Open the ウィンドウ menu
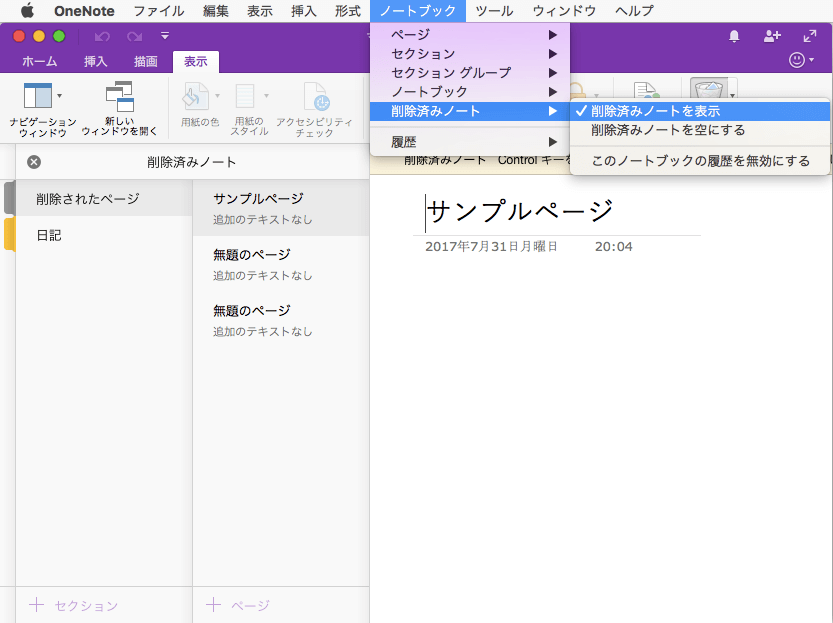This screenshot has height=623, width=833. point(564,11)
